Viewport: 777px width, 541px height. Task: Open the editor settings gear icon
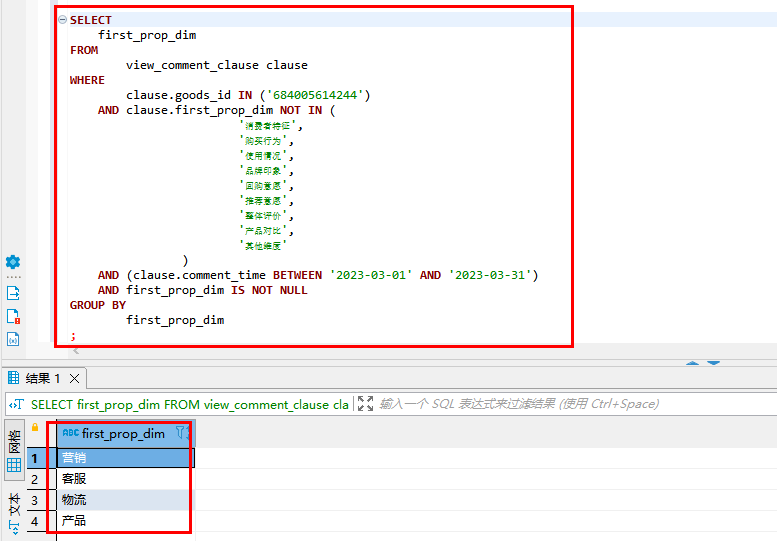pos(13,262)
